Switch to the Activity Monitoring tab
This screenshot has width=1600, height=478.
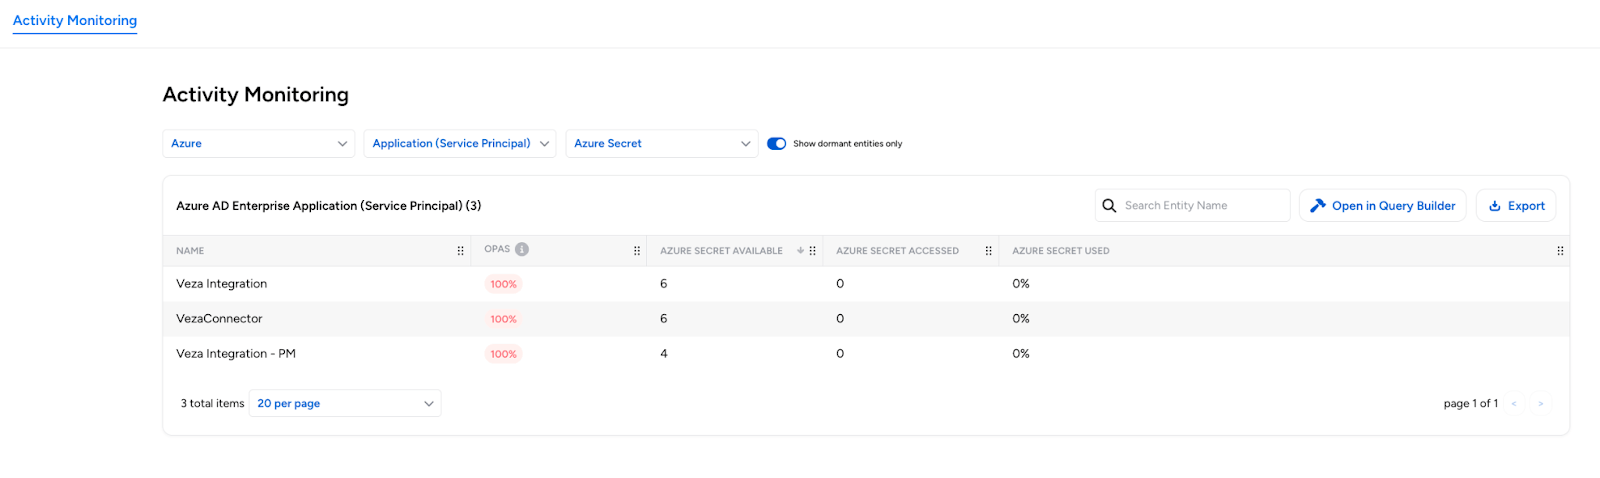(x=75, y=21)
